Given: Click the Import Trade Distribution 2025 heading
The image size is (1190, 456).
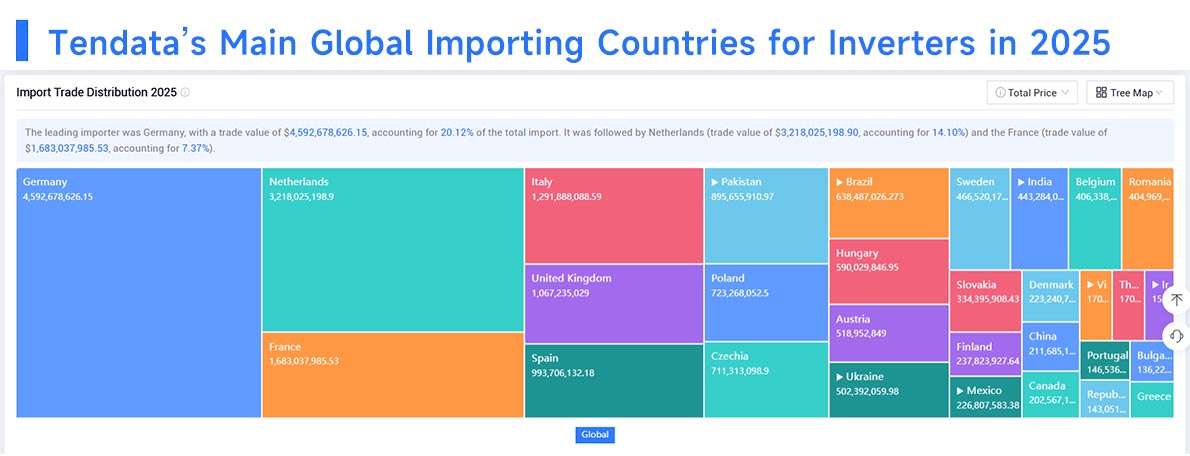Looking at the screenshot, I should click(x=96, y=93).
